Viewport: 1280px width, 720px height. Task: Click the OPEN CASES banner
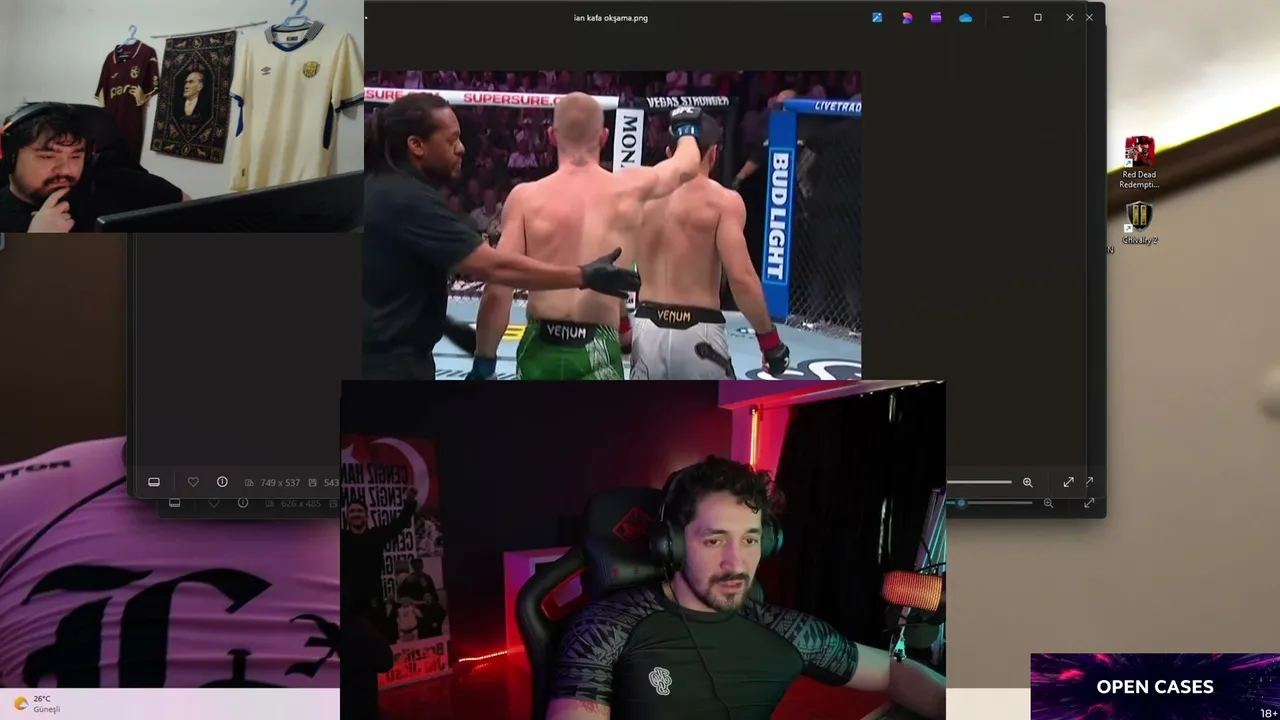click(x=1155, y=687)
